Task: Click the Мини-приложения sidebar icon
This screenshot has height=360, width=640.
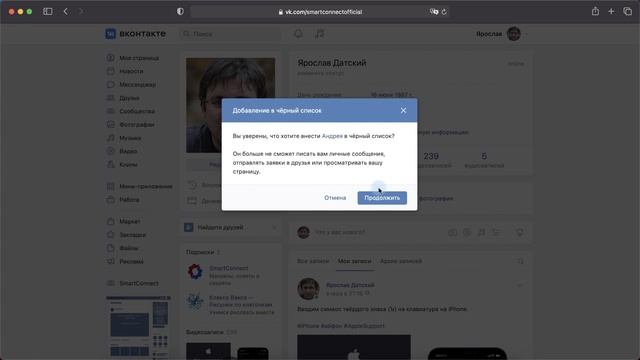Action: [x=111, y=187]
